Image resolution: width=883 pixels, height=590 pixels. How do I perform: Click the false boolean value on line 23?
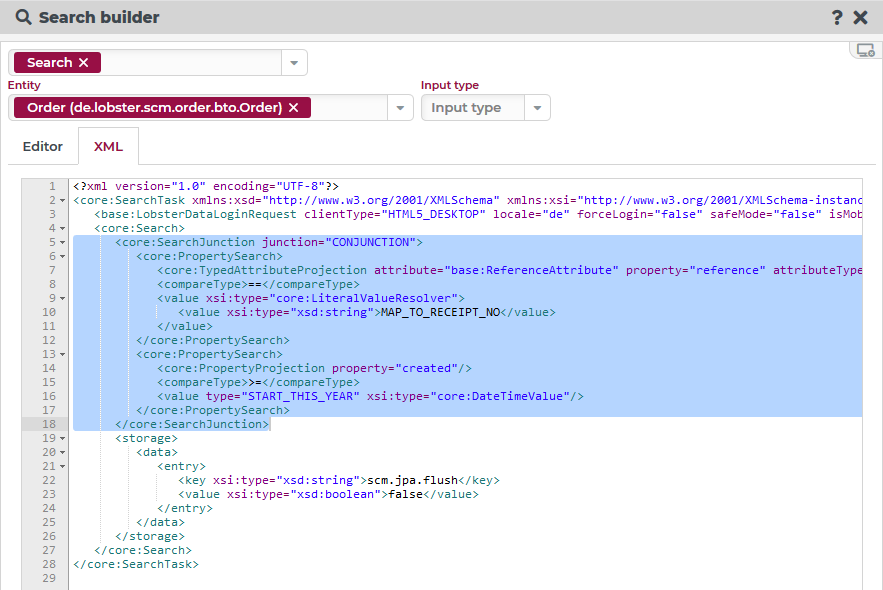click(405, 494)
